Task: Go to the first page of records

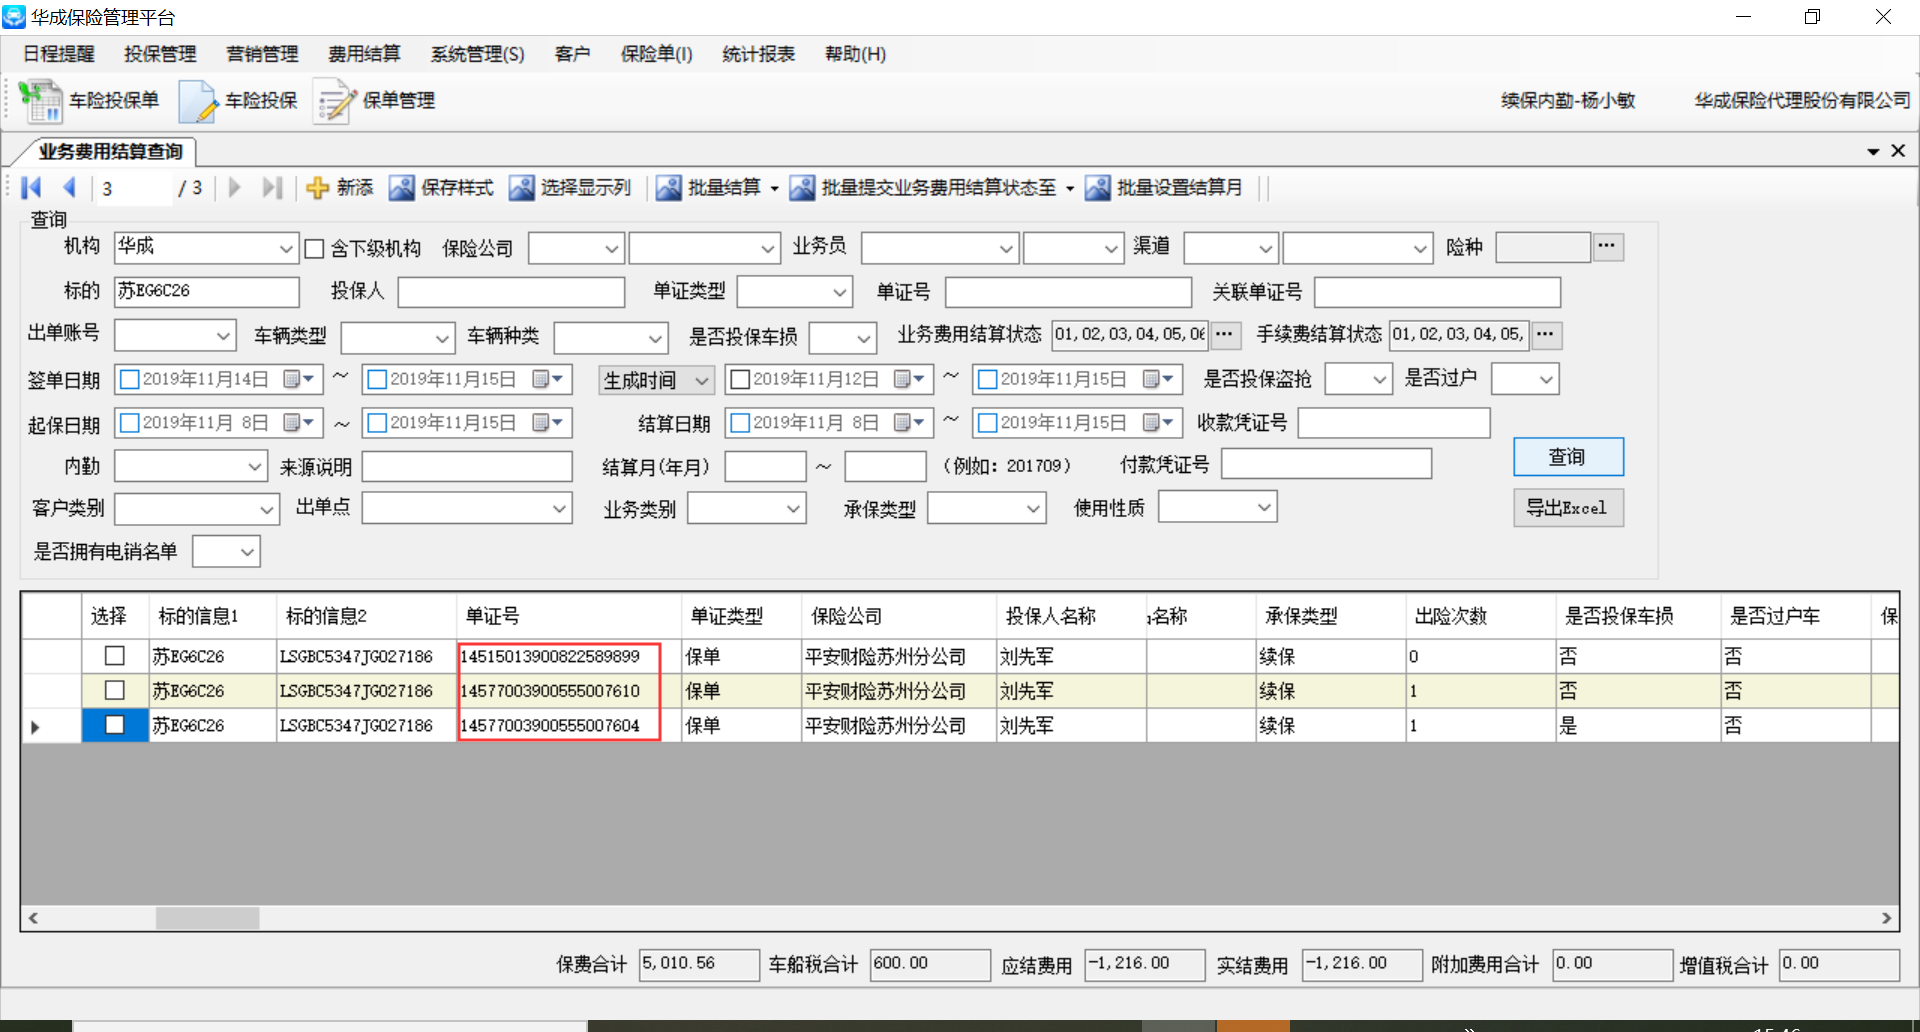Action: 31,188
